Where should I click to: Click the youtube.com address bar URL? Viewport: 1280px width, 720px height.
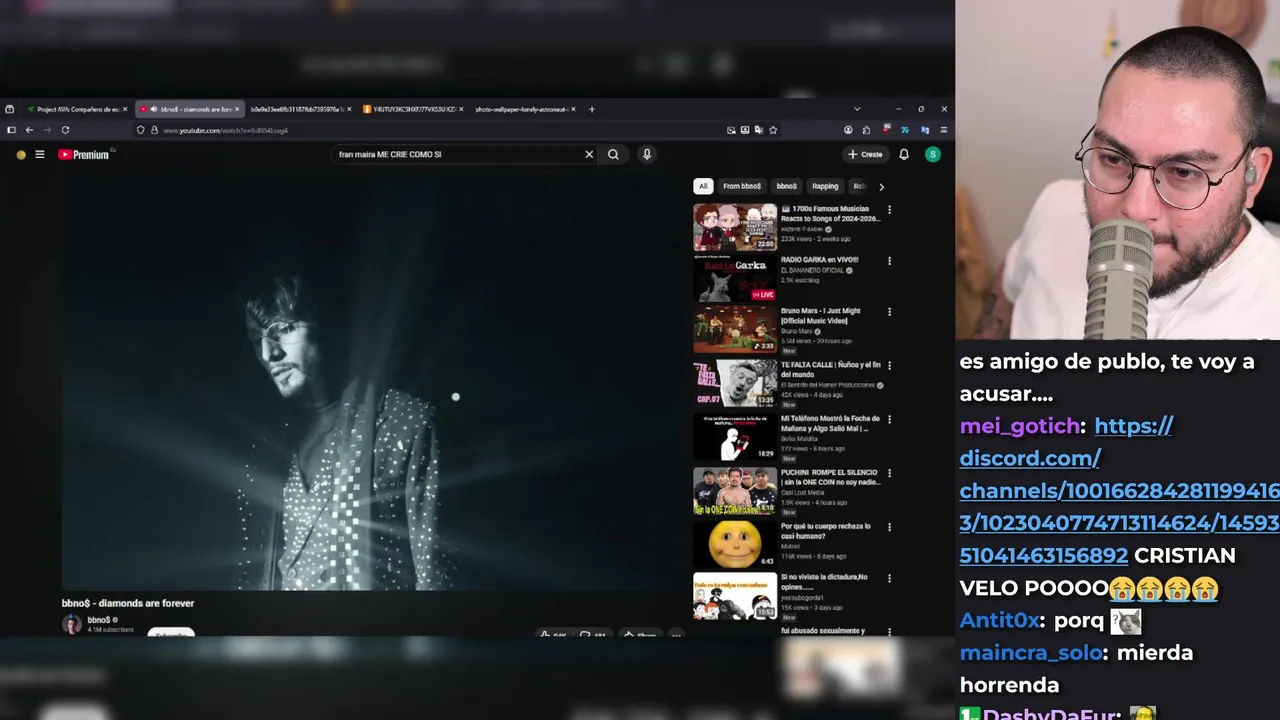(225, 130)
